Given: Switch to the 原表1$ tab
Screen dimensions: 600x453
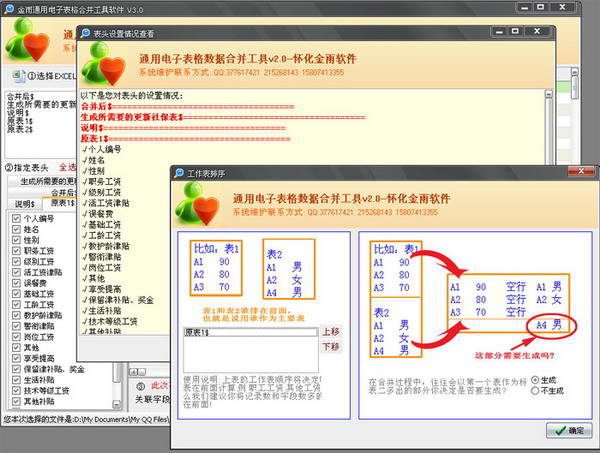Looking at the screenshot, I should [60, 204].
